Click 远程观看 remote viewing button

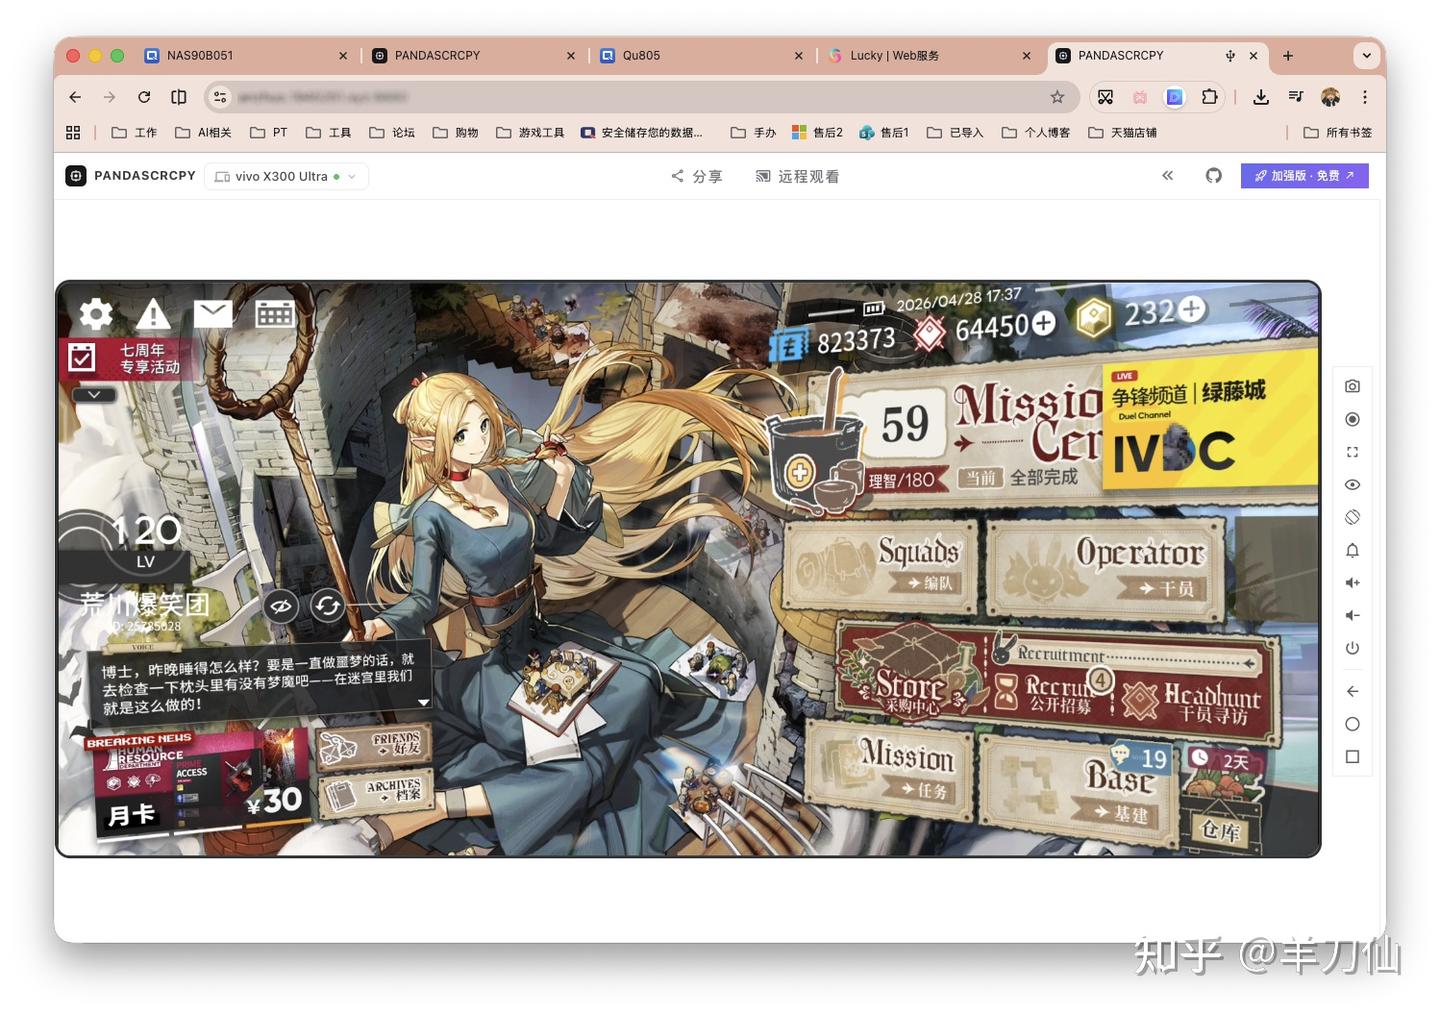coord(797,176)
